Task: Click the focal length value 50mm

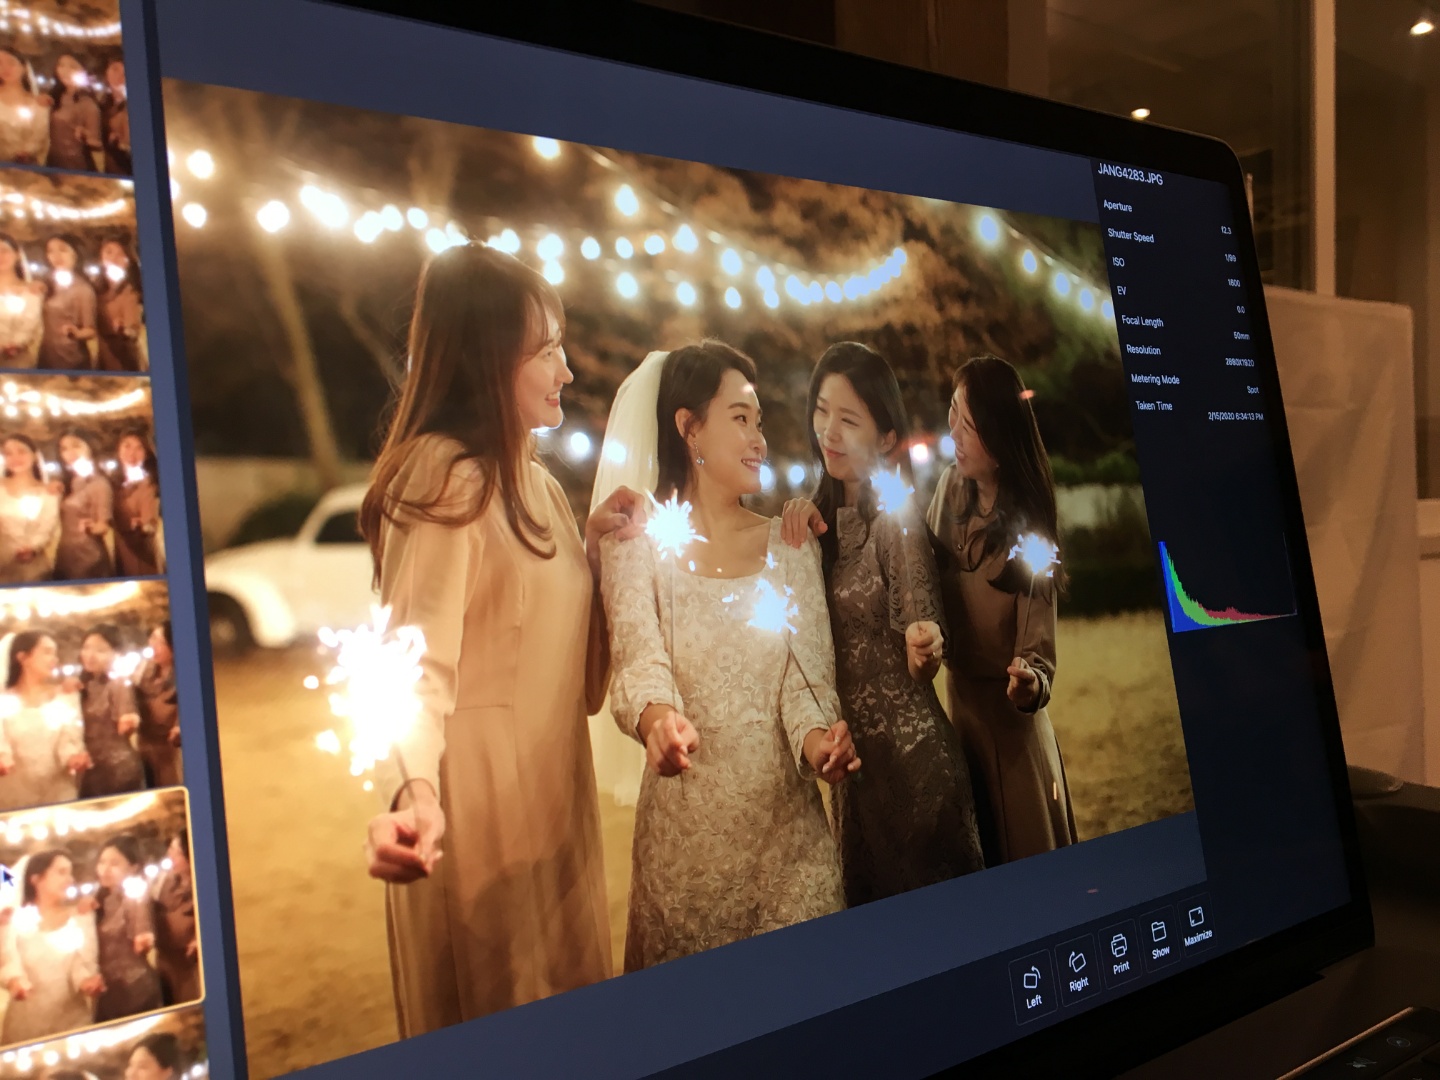Action: (x=1241, y=336)
